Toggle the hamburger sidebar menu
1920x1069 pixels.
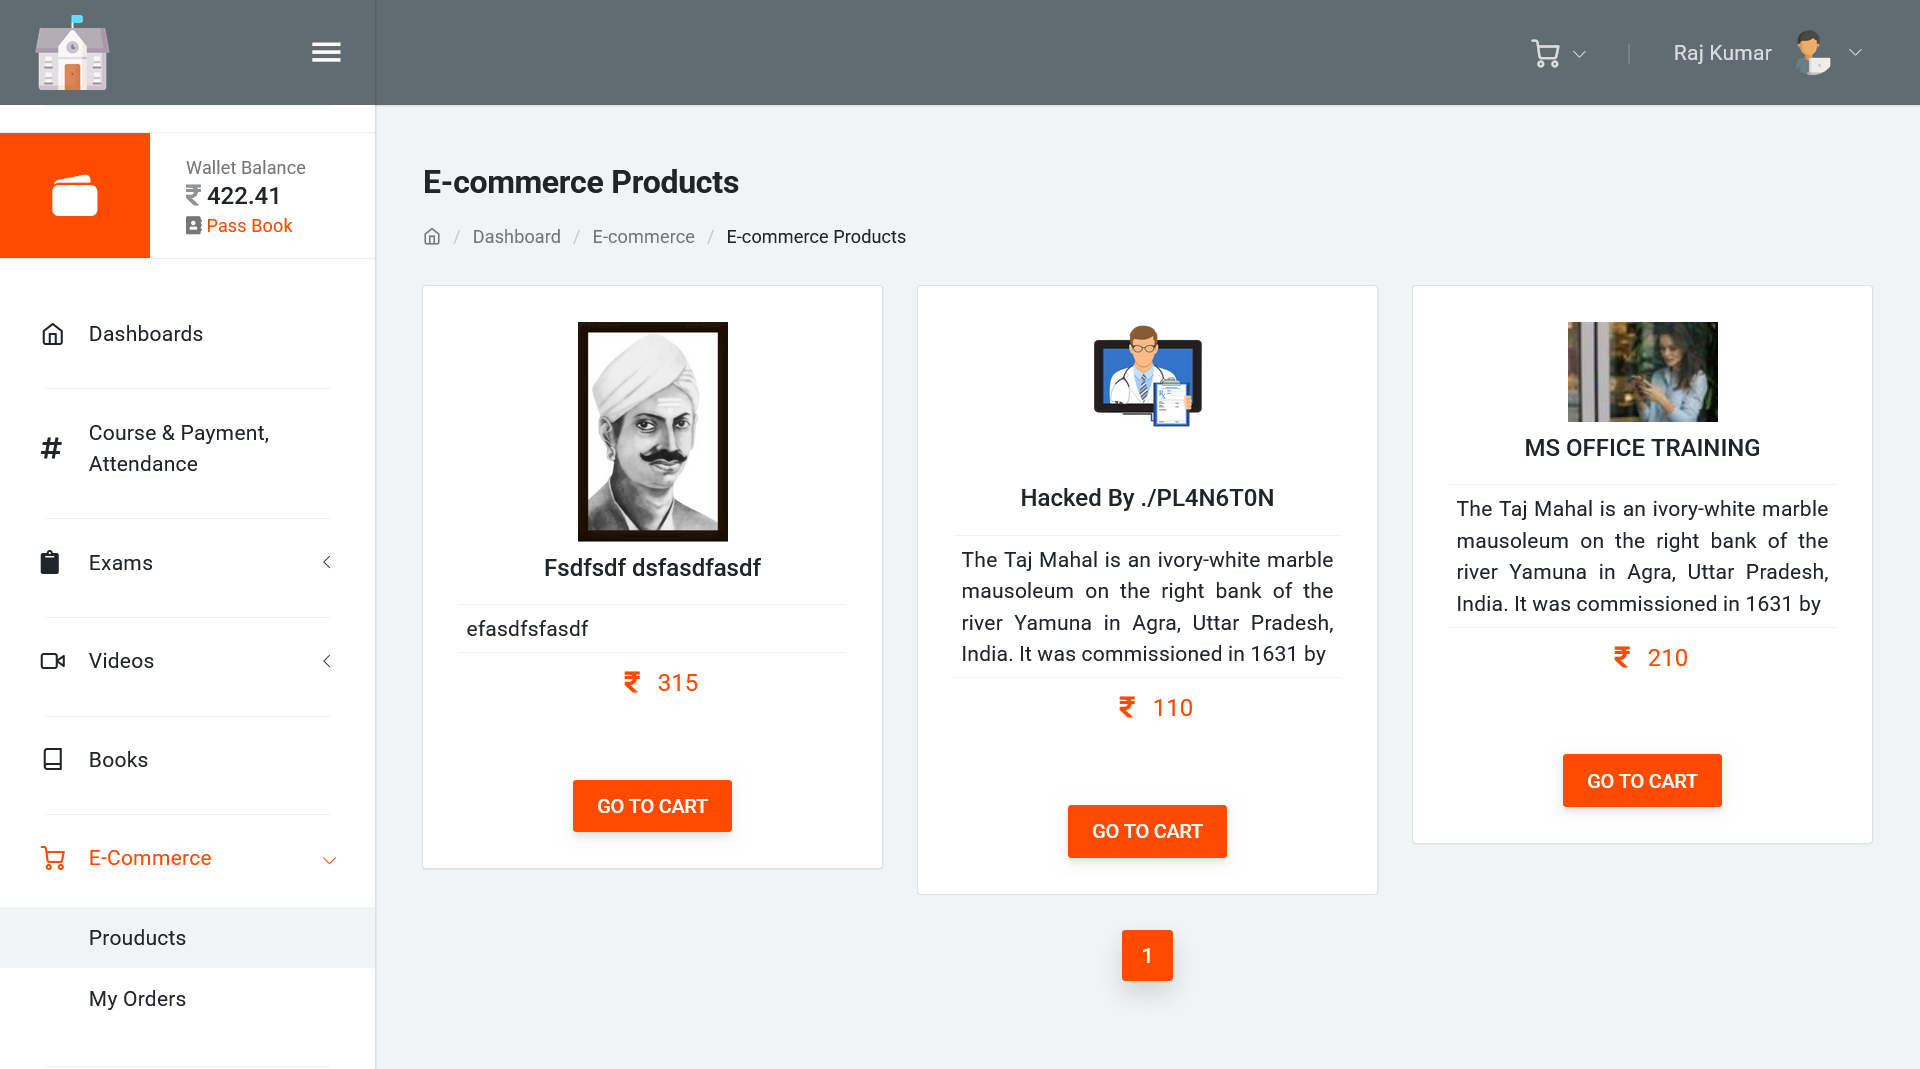pos(326,53)
